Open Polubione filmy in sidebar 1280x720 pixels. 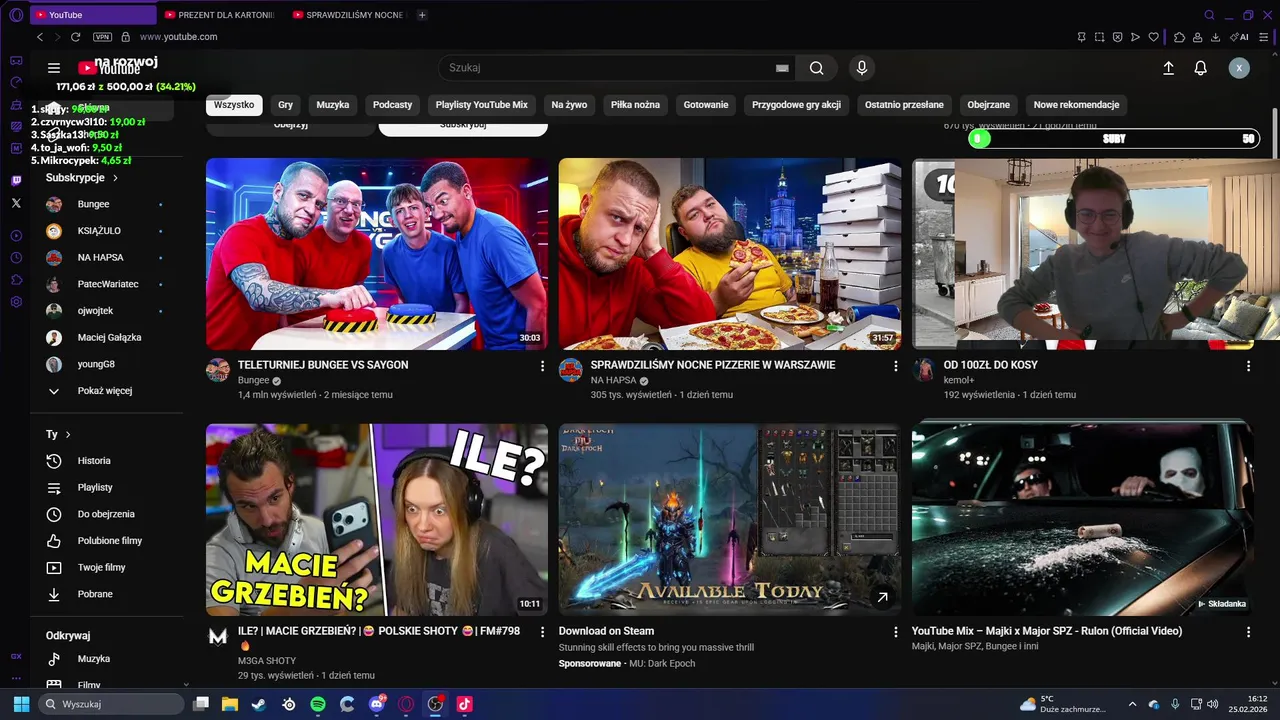pyautogui.click(x=106, y=541)
